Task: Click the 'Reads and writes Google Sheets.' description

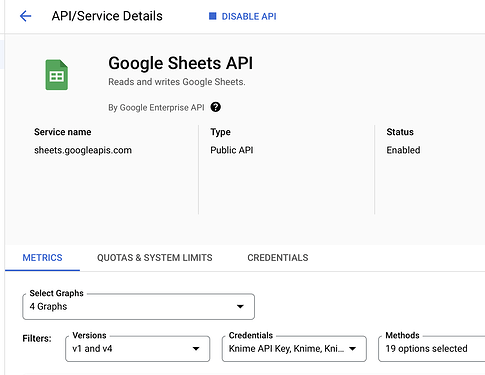Action: pyautogui.click(x=177, y=82)
